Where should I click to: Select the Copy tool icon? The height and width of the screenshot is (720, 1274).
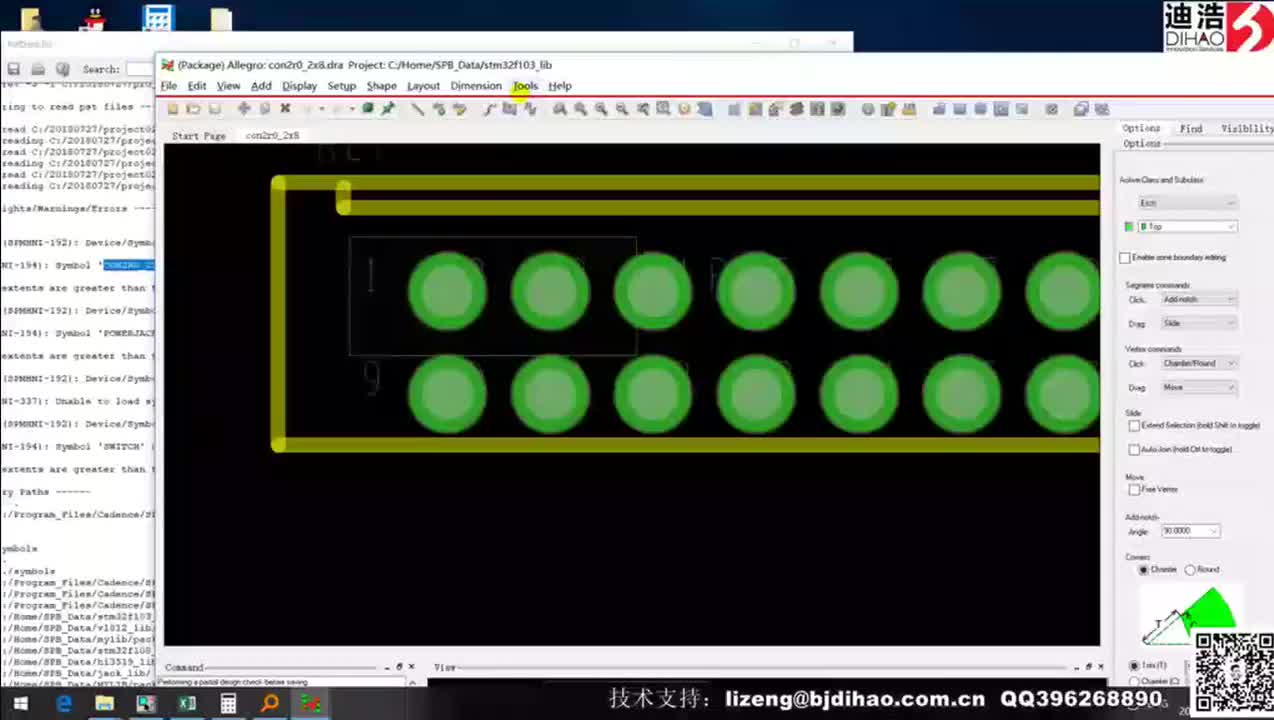click(x=265, y=109)
